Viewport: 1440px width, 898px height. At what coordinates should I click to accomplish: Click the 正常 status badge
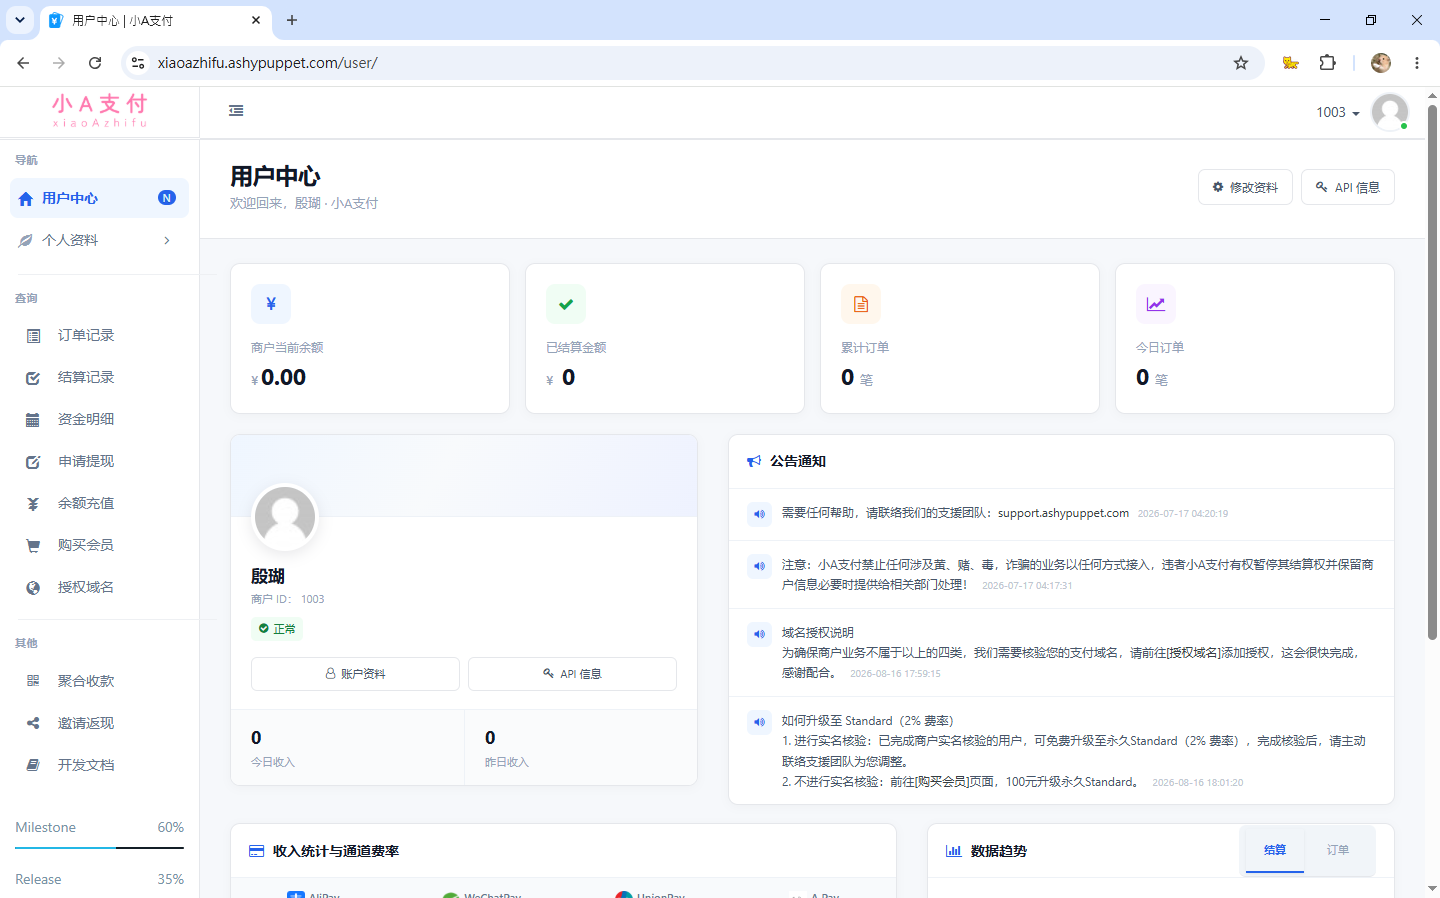277,629
